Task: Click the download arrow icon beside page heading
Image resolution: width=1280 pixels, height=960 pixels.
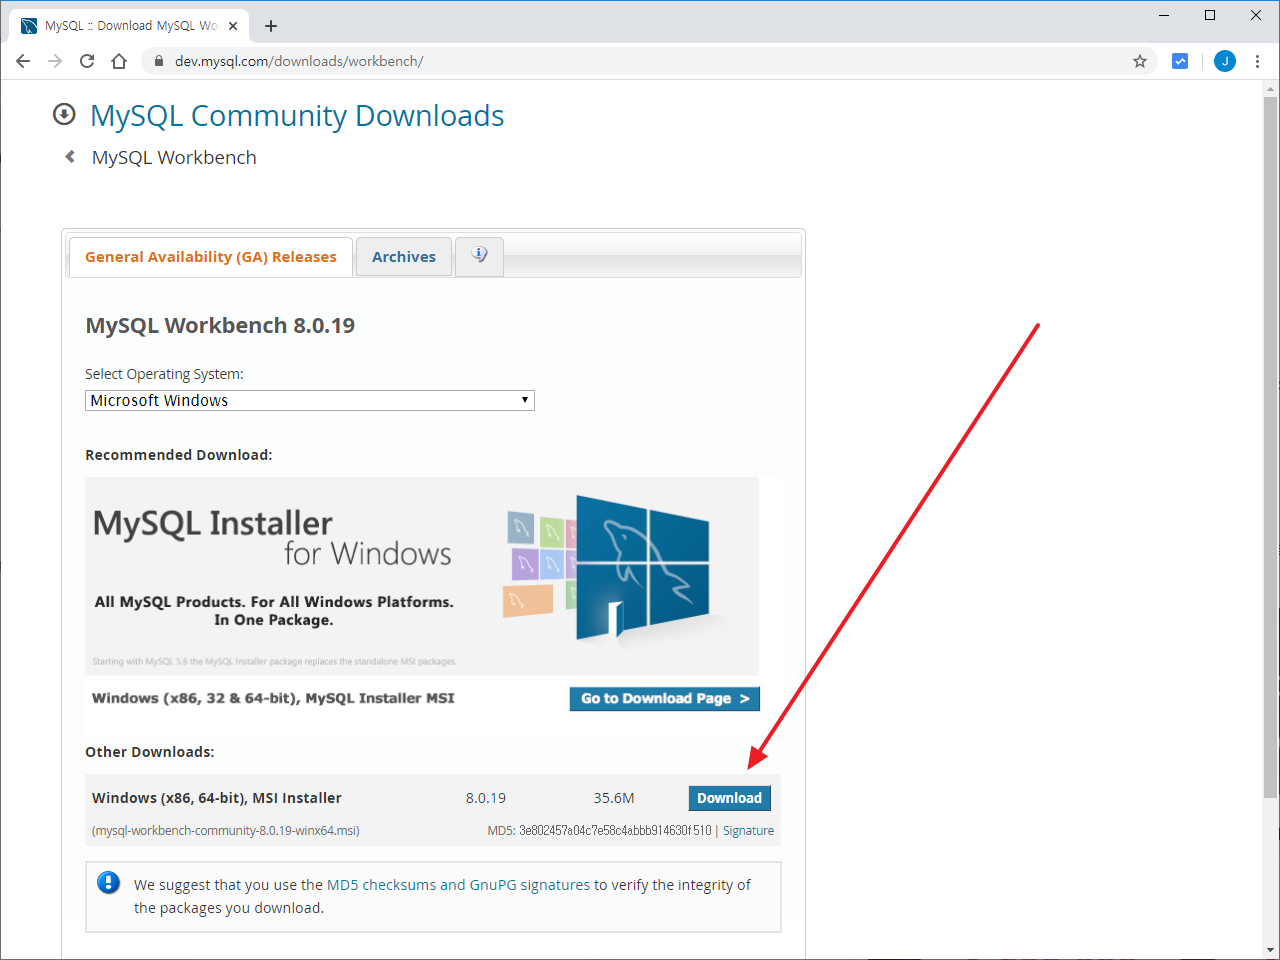Action: point(63,114)
